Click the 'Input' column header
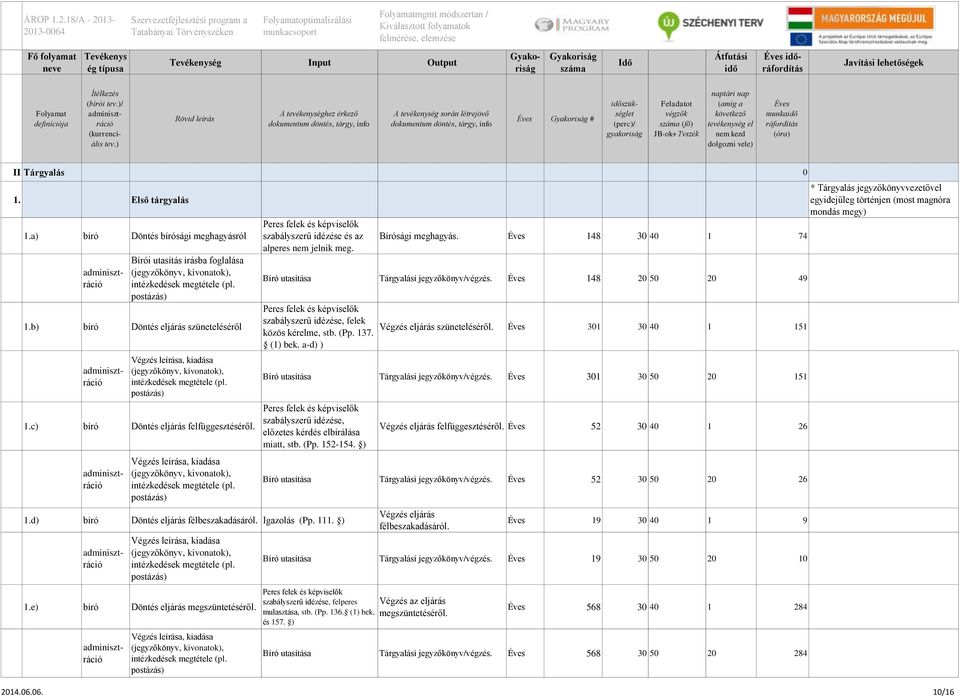The width and height of the screenshot is (960, 696). click(320, 62)
